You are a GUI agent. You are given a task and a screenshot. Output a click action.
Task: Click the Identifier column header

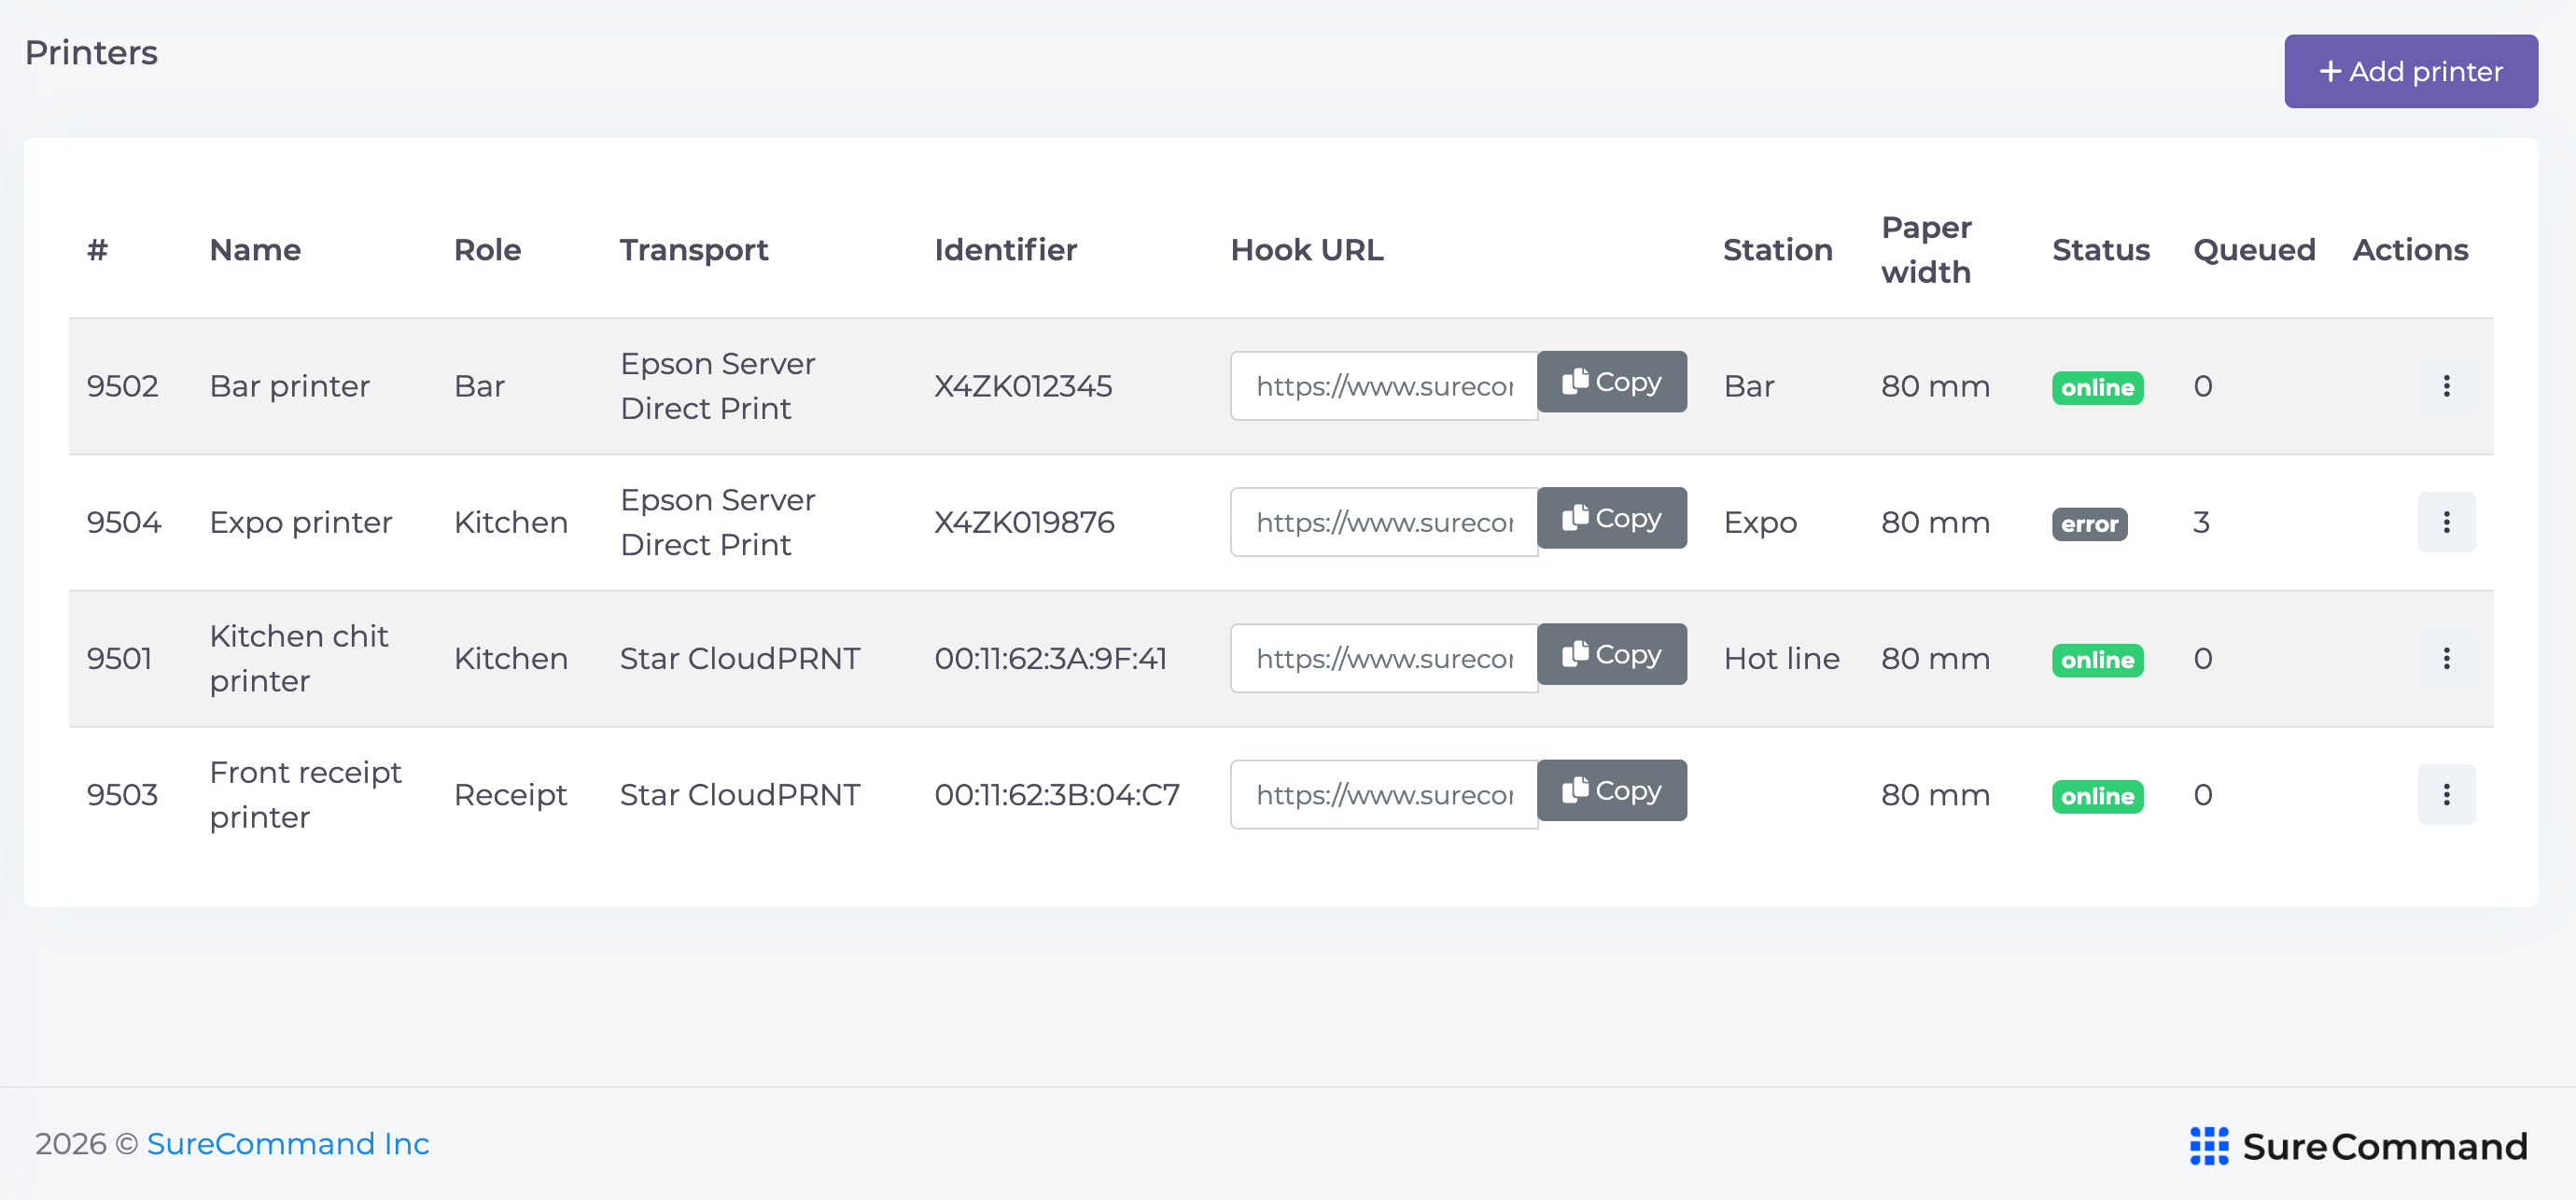1005,249
